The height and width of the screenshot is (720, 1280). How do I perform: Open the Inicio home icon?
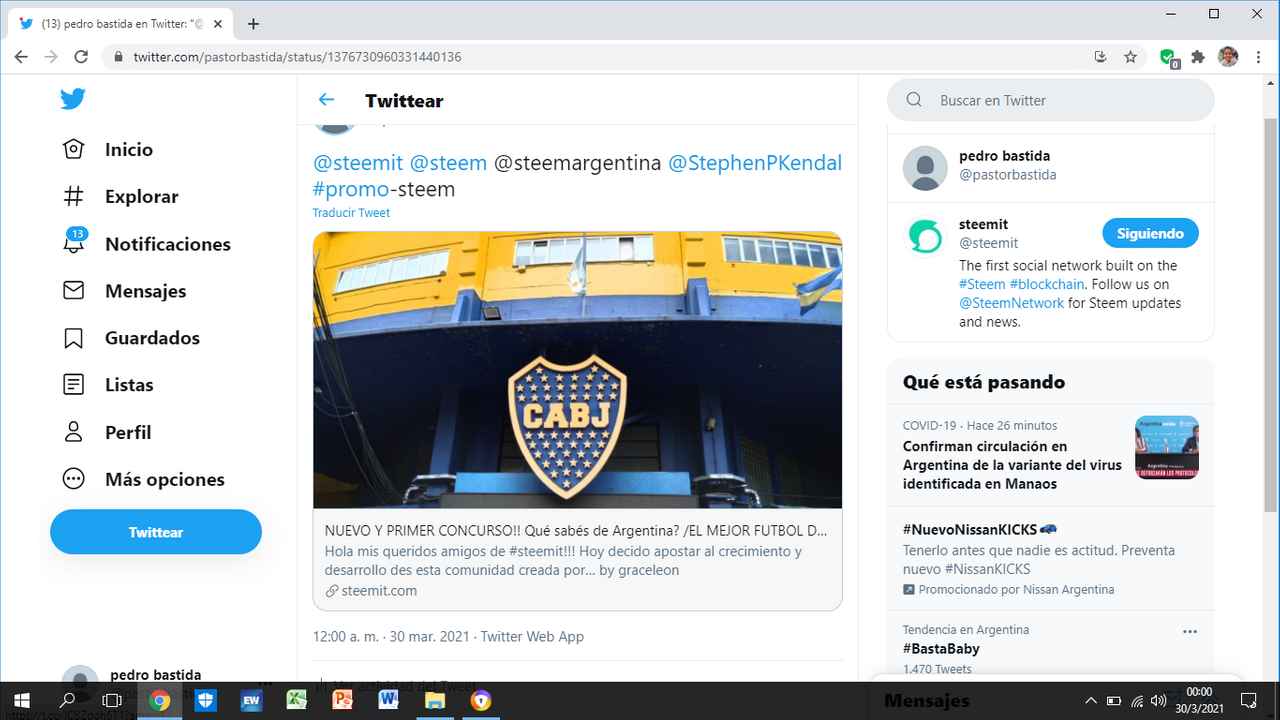coord(73,149)
